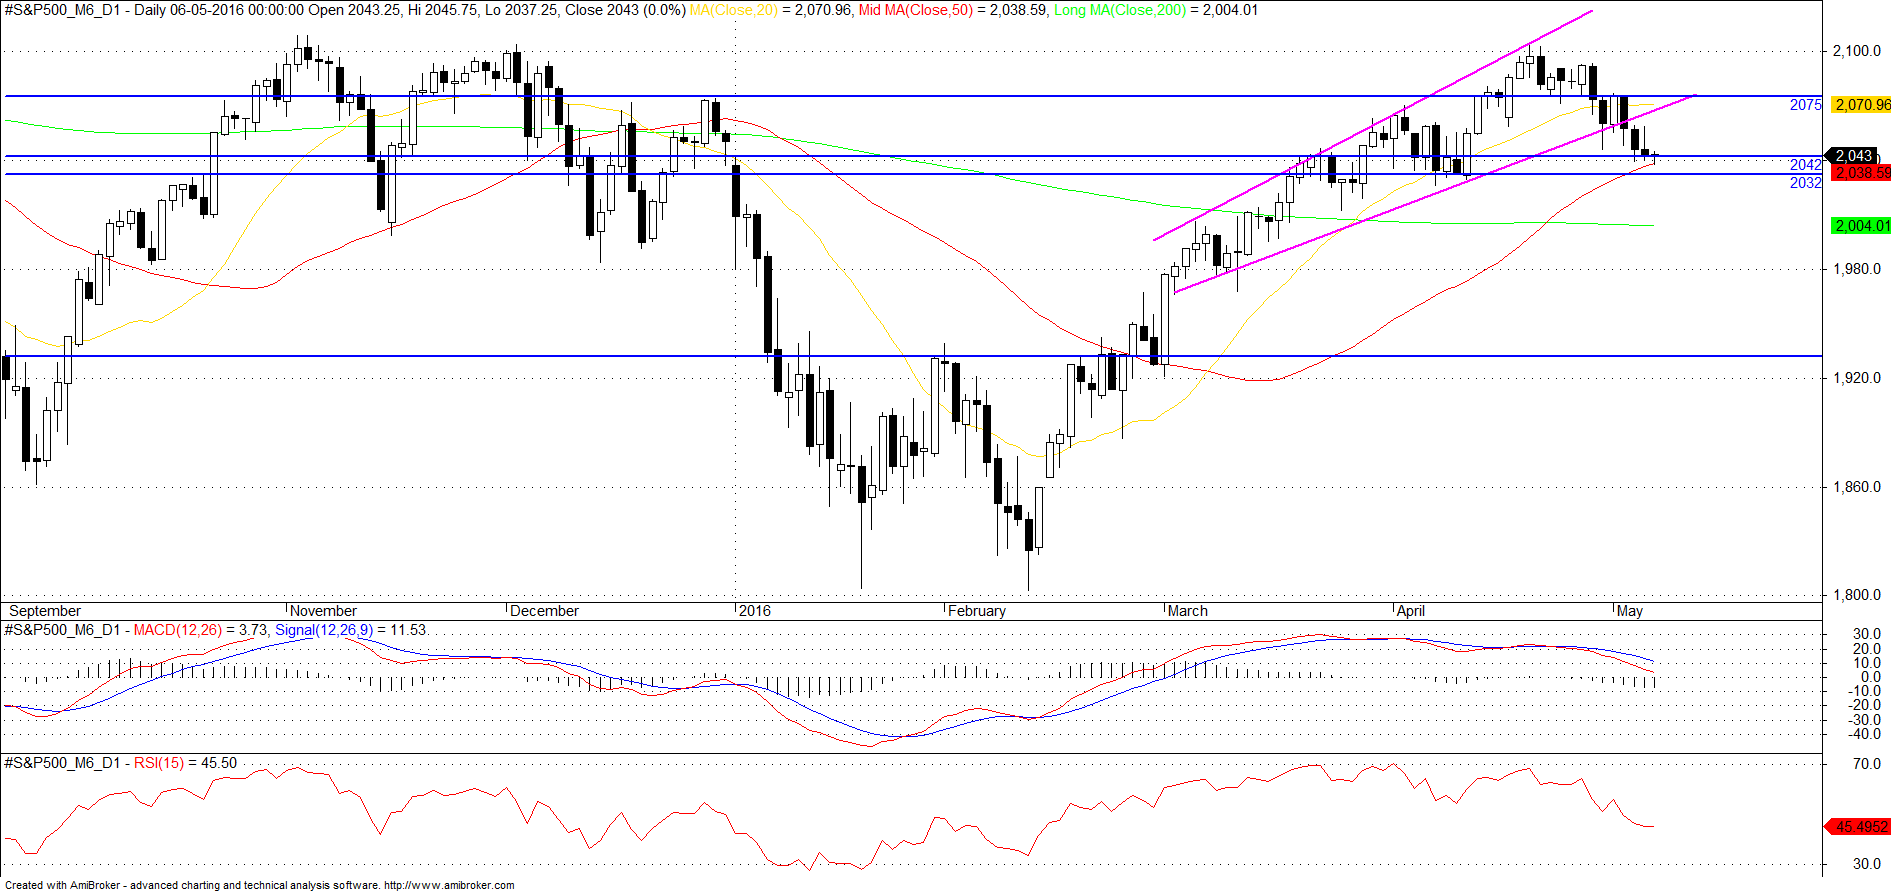Click the 1,980 price axis label
The image size is (1891, 892).
coord(1857,269)
